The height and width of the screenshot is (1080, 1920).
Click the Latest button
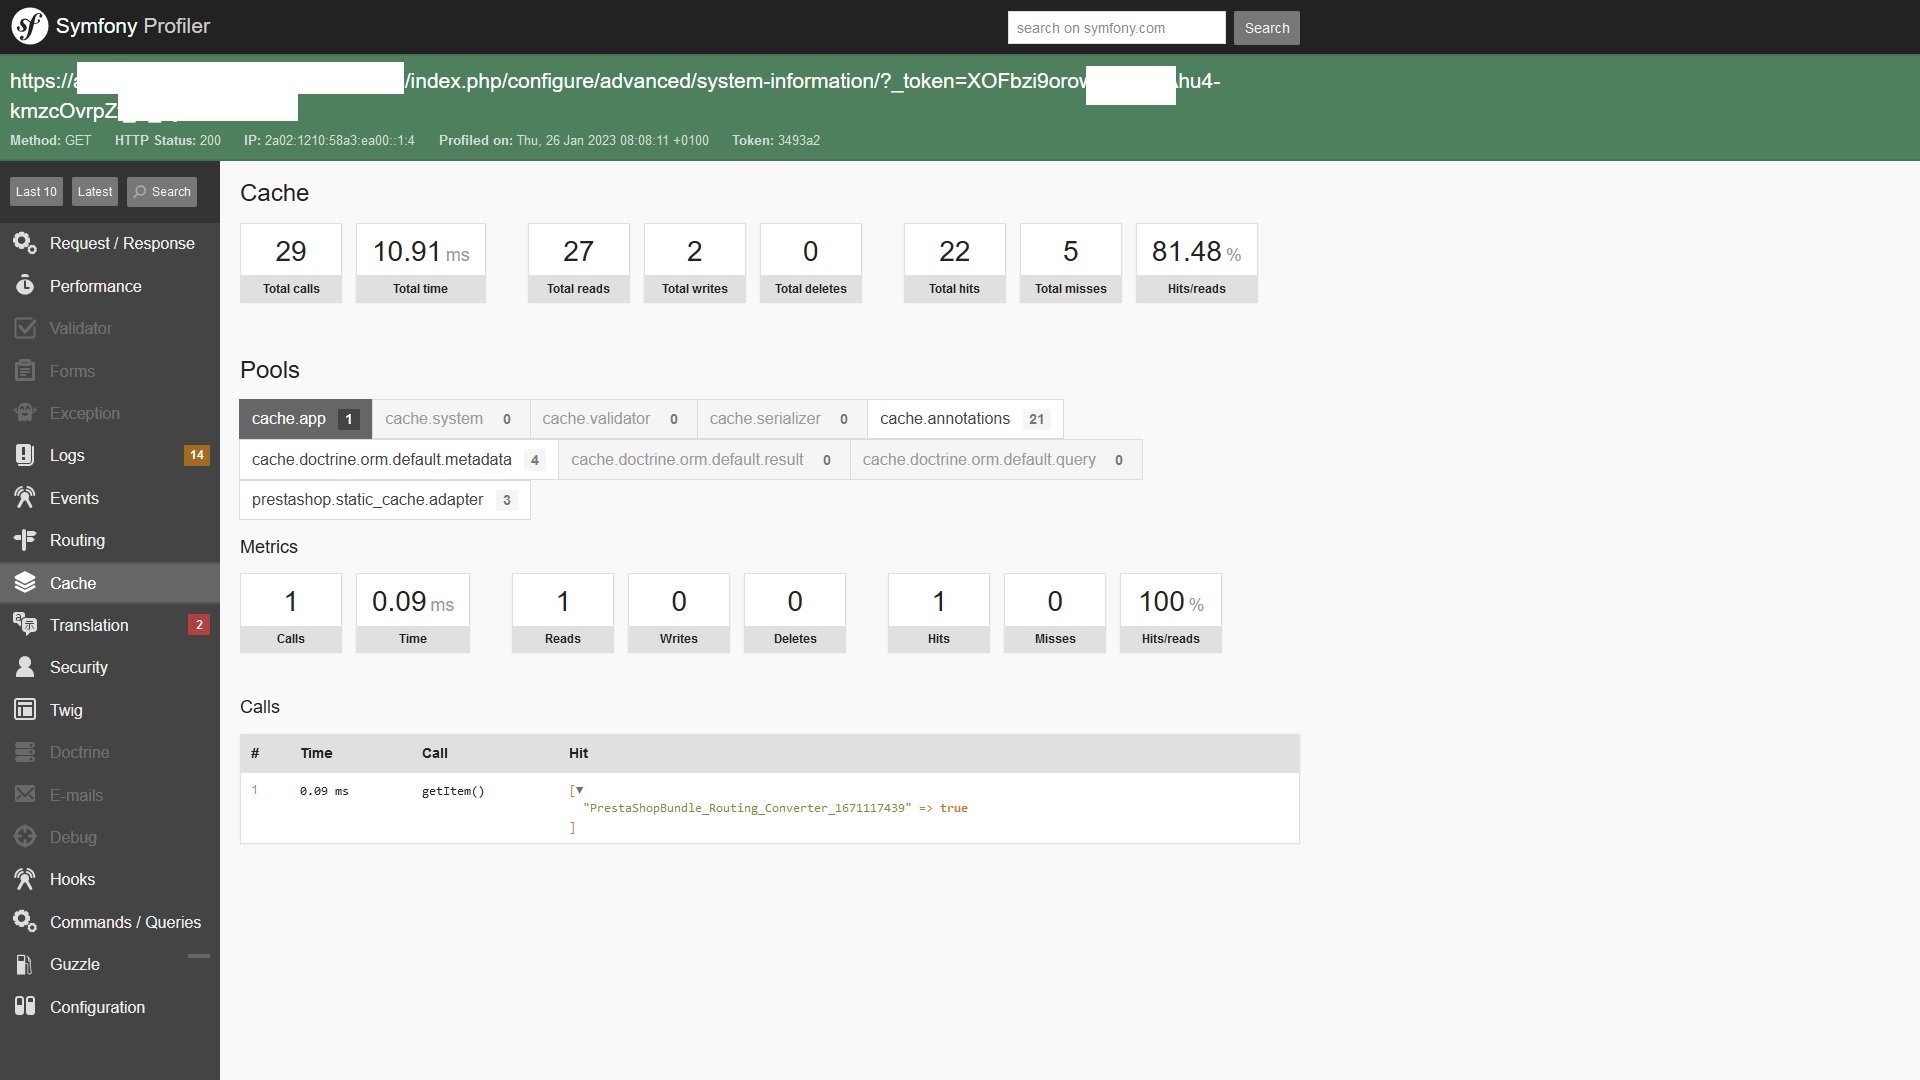pyautogui.click(x=95, y=192)
